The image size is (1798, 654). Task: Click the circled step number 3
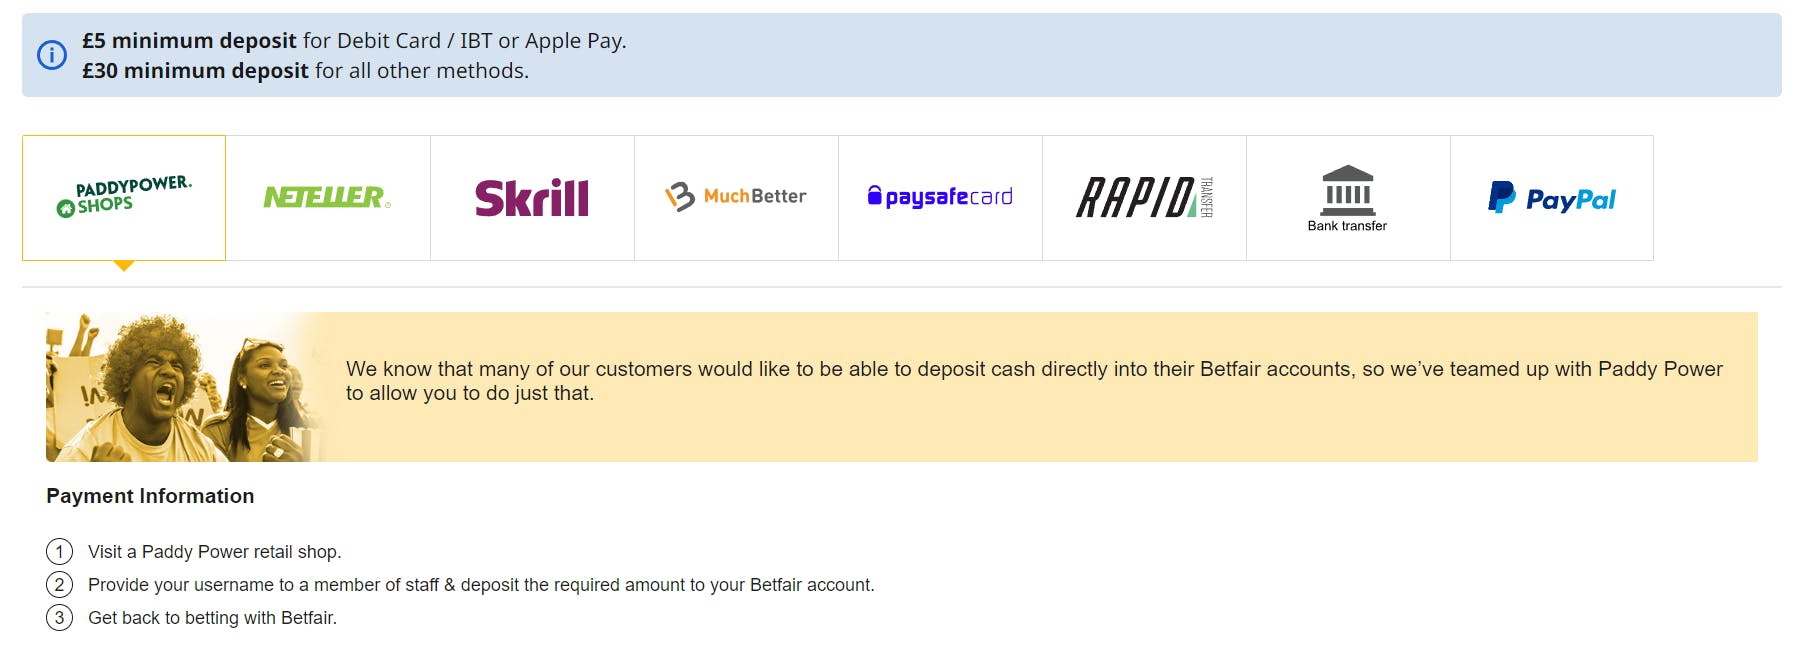(59, 617)
